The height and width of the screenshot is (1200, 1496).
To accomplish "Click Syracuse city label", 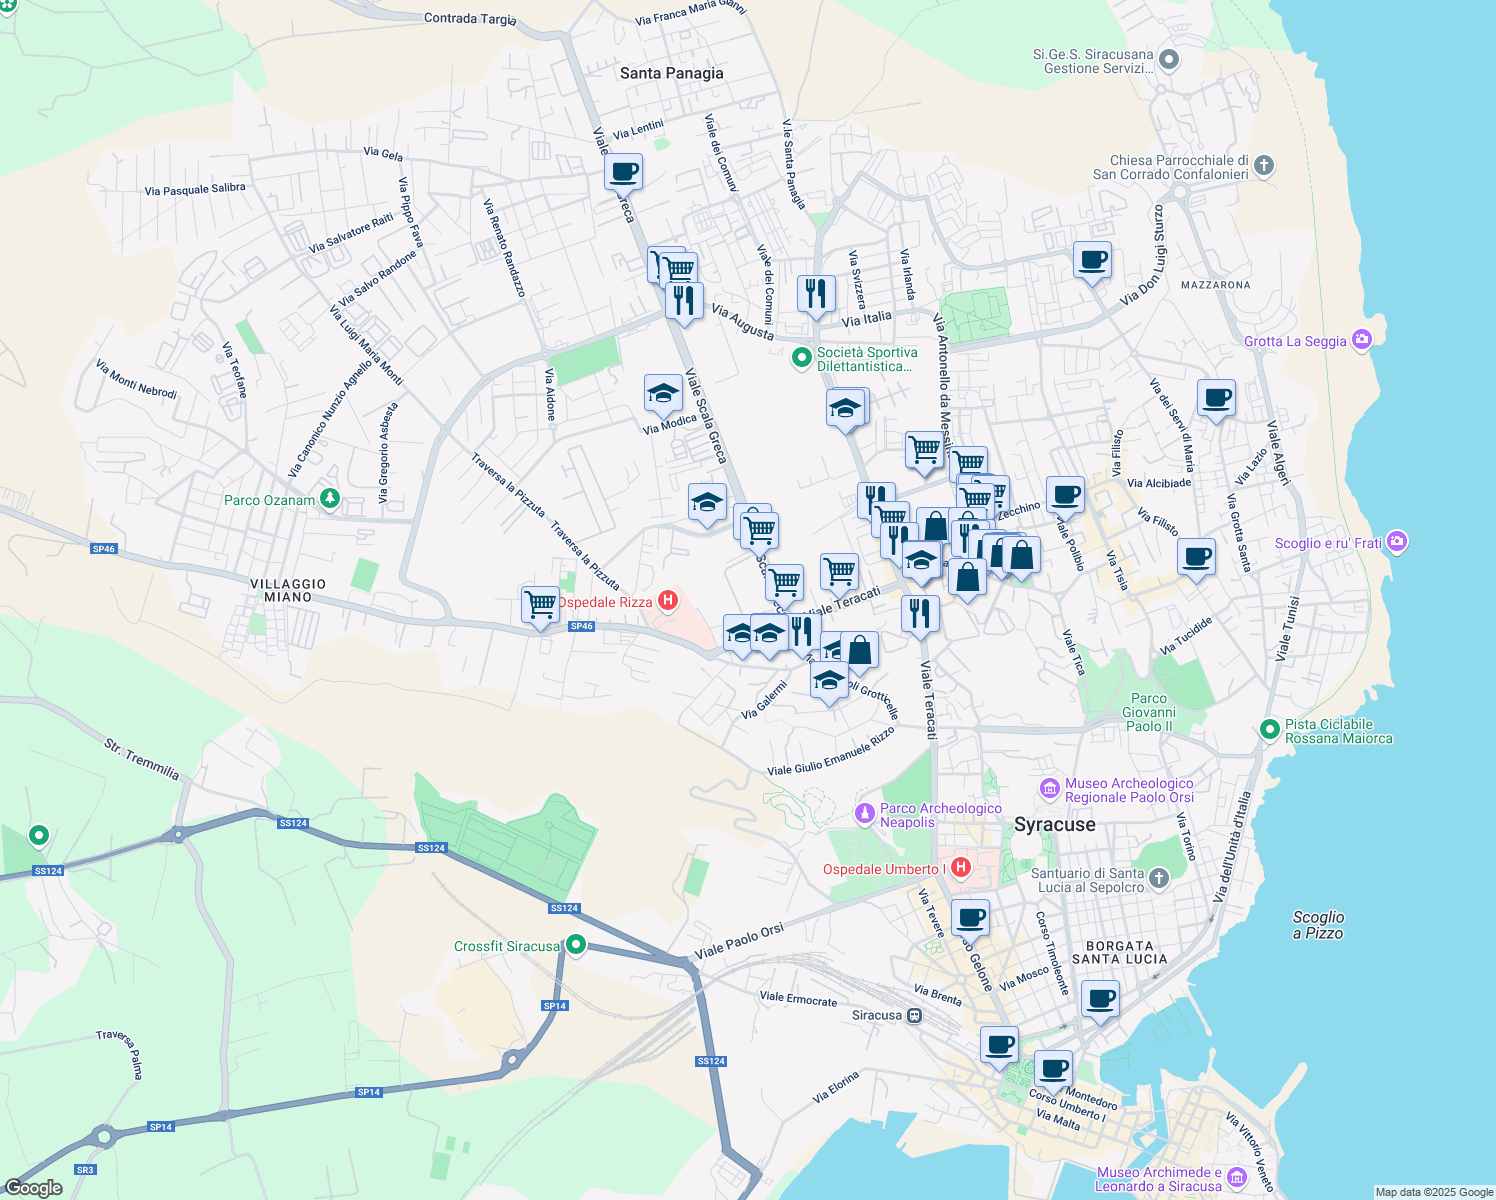I will click(x=1054, y=824).
